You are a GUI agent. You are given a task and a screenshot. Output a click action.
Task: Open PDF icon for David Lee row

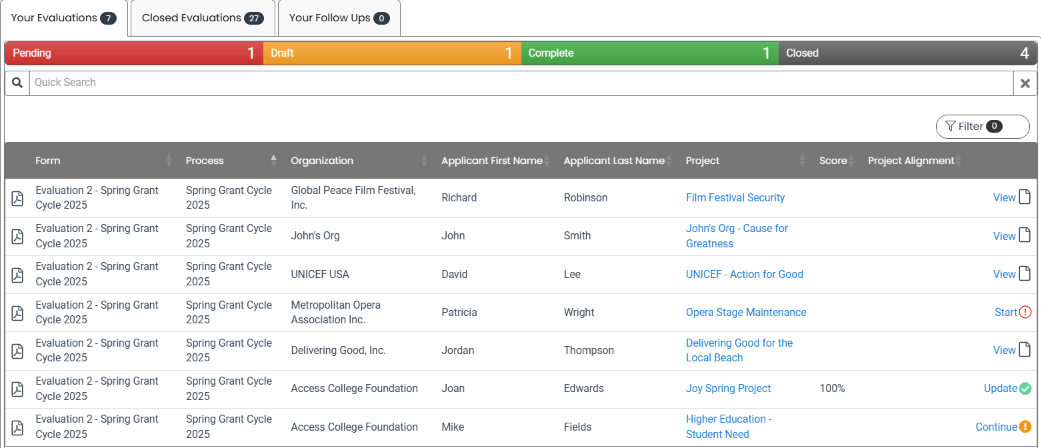pyautogui.click(x=18, y=274)
